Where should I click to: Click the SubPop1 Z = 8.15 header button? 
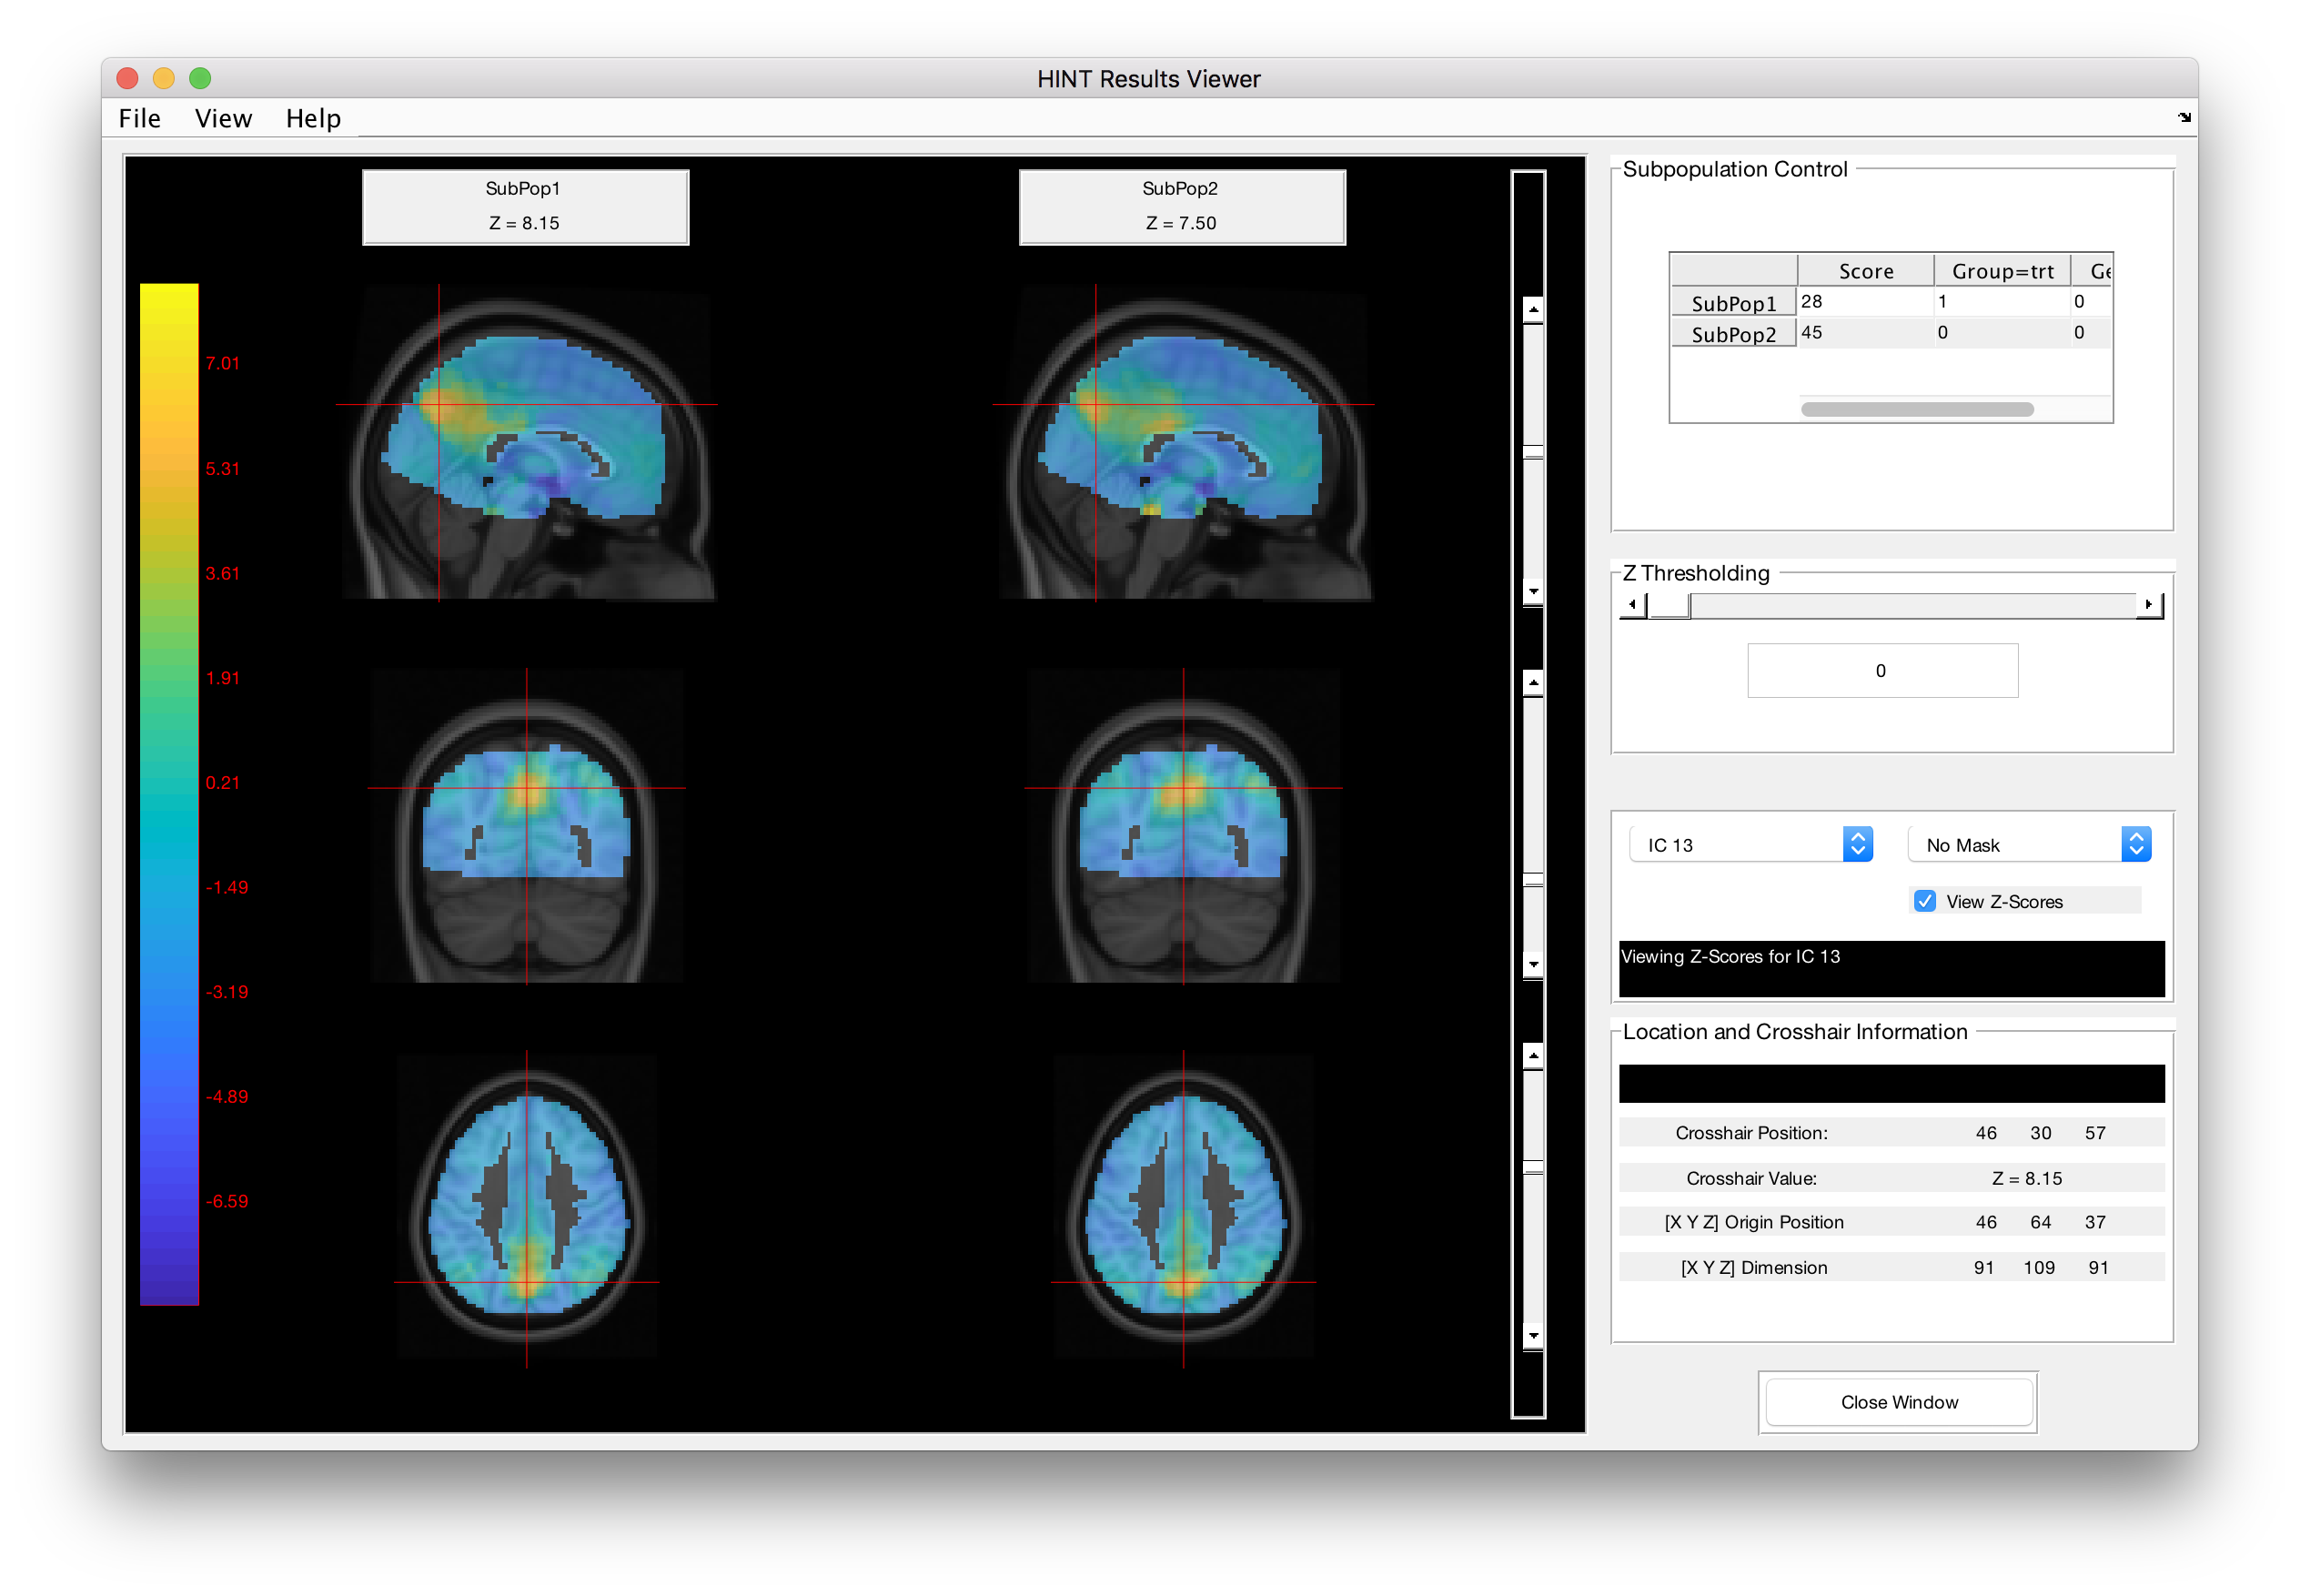(x=525, y=207)
